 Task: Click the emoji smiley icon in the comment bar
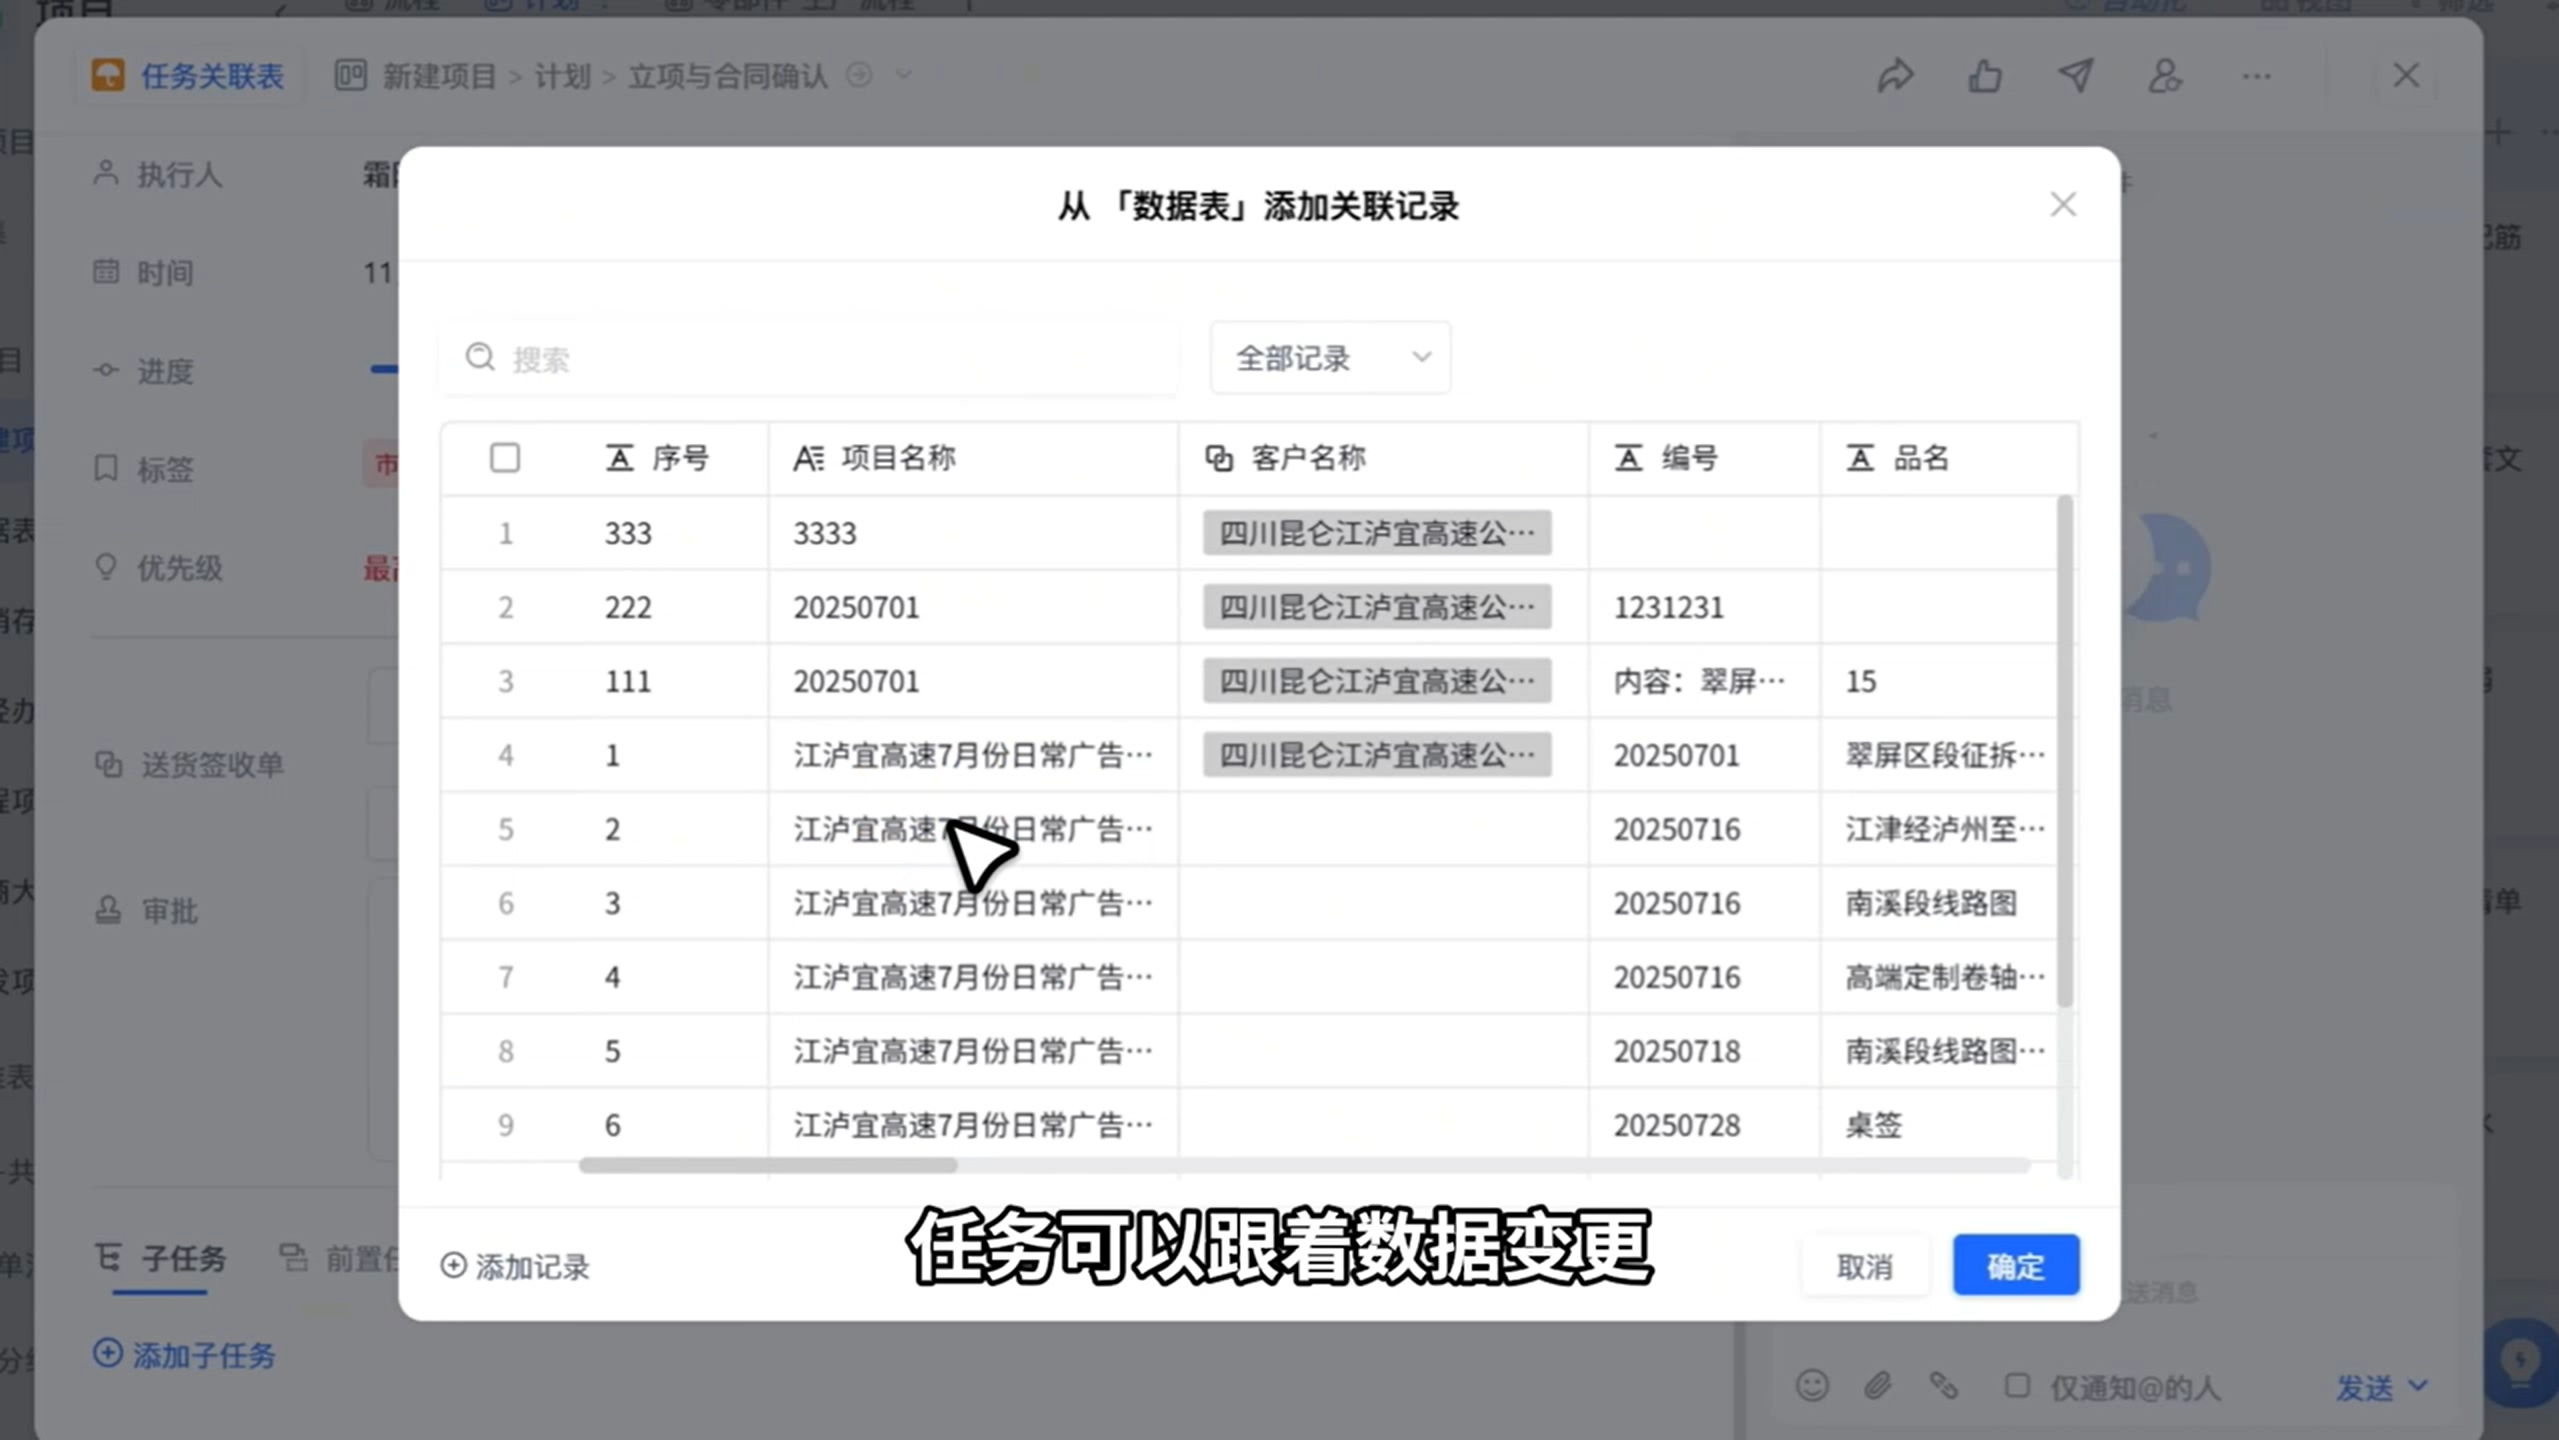coord(1812,1385)
